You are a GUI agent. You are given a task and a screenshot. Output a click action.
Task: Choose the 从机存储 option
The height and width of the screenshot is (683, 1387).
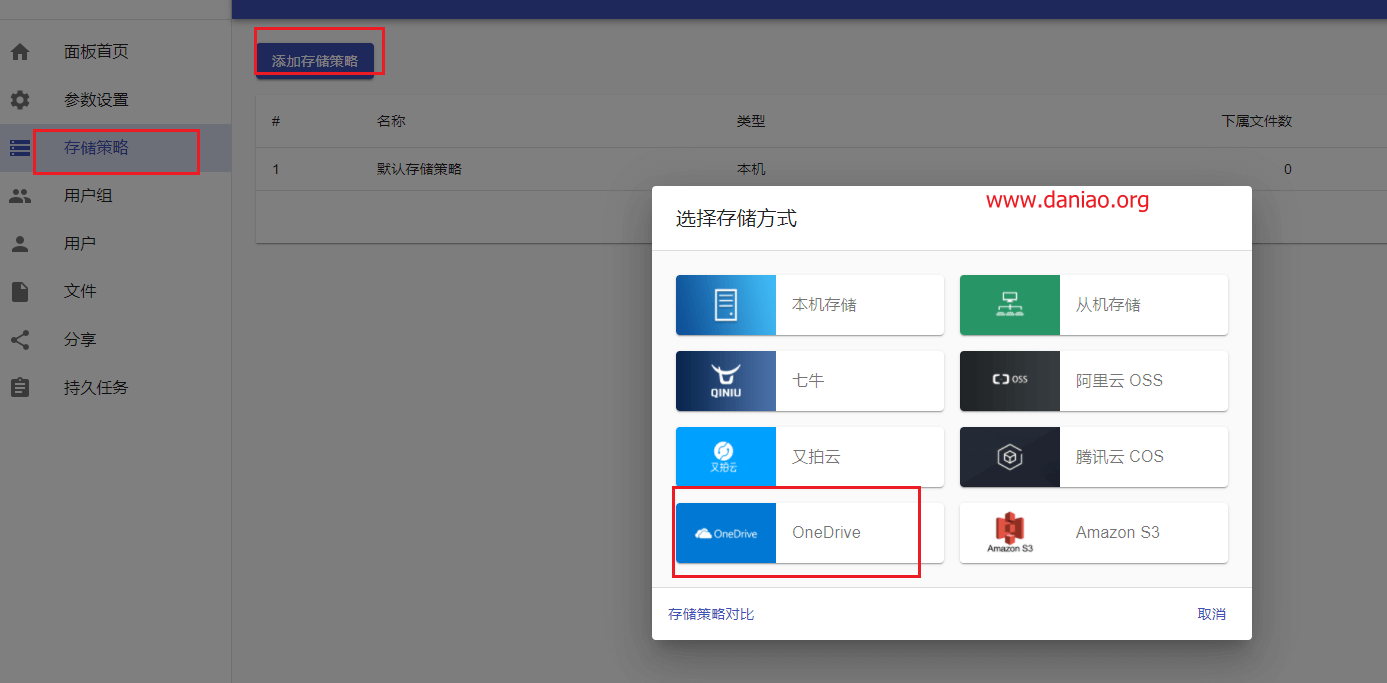tap(1094, 305)
